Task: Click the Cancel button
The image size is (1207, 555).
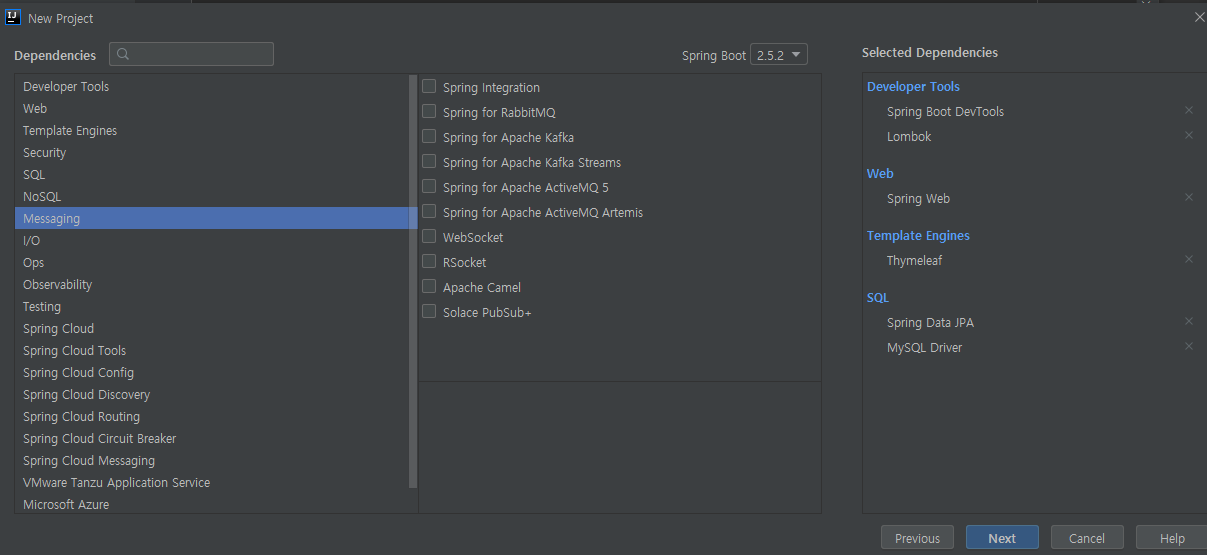Action: [x=1087, y=538]
